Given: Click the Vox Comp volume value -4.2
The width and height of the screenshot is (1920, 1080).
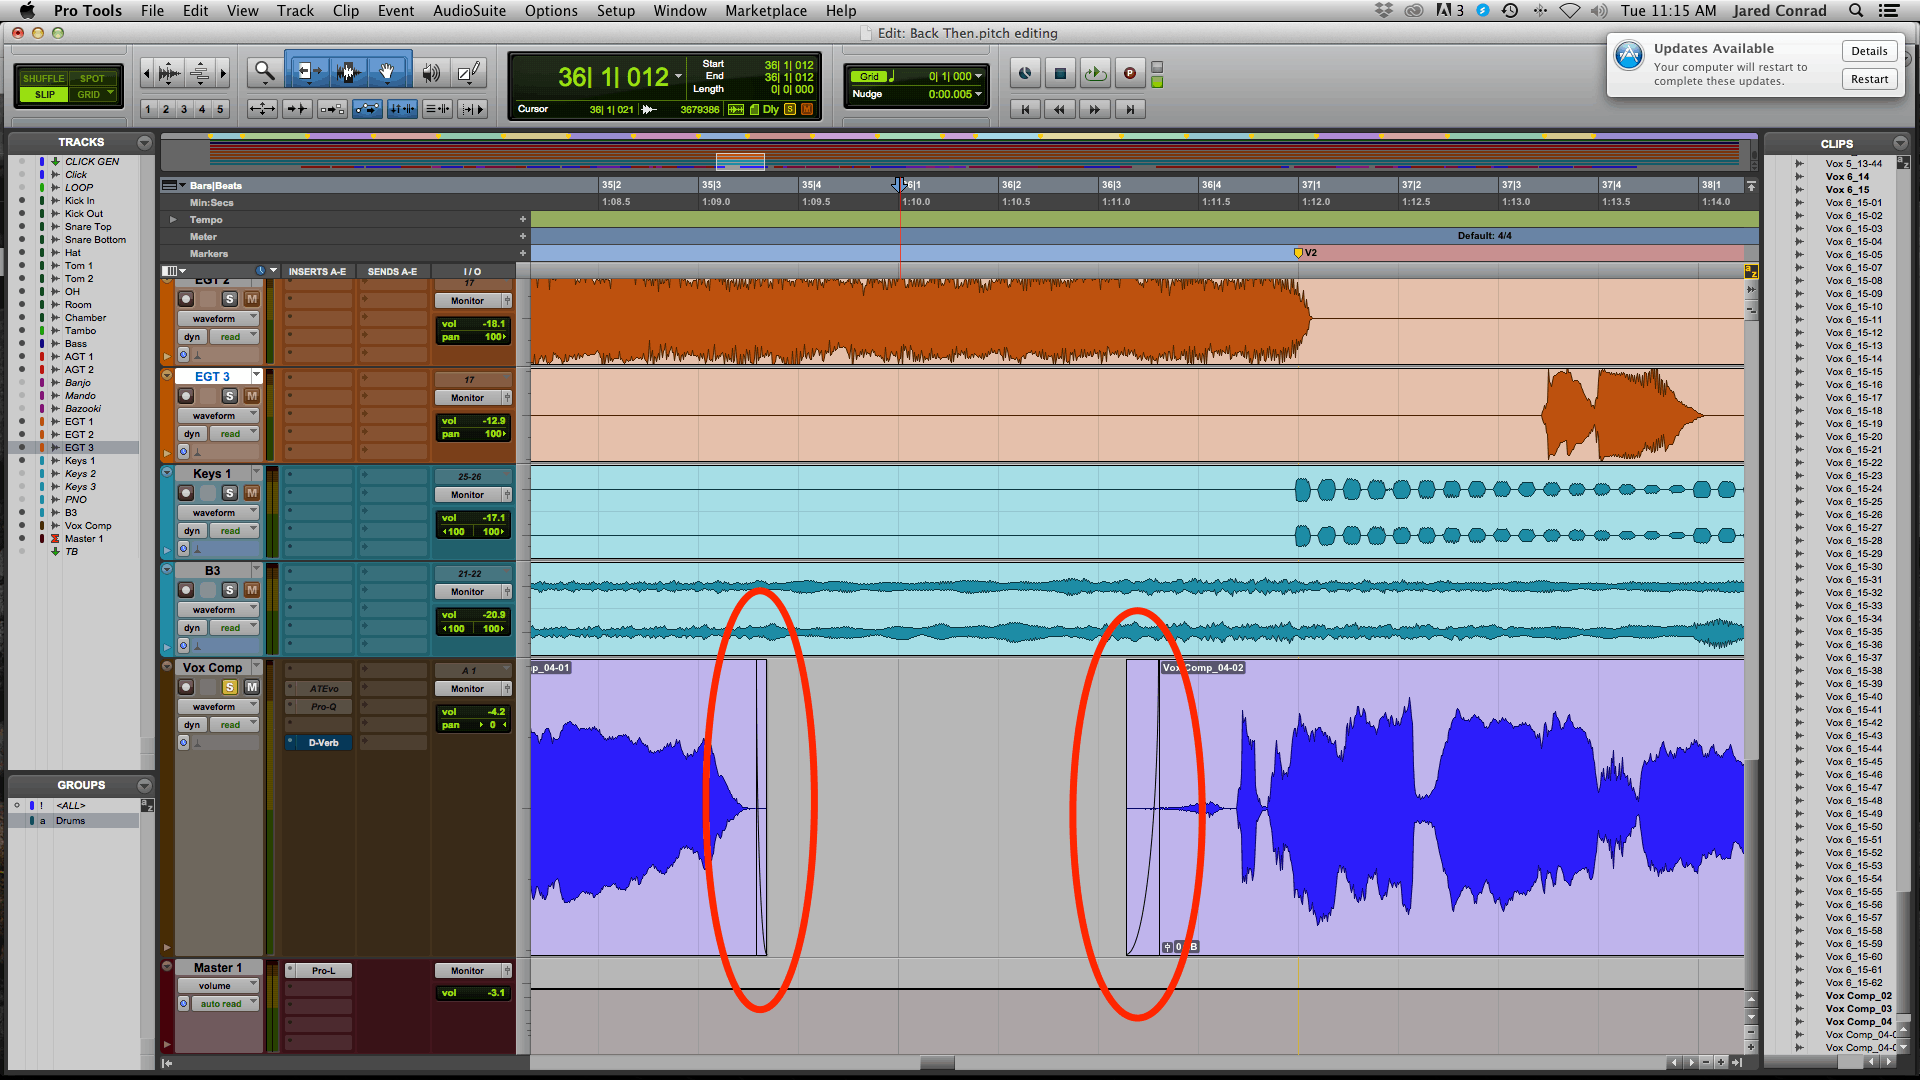Looking at the screenshot, I should (496, 712).
